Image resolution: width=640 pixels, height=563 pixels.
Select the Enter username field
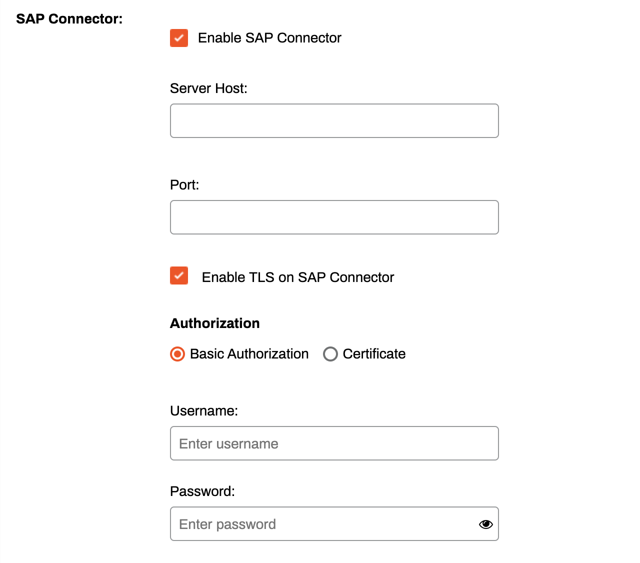coord(334,443)
